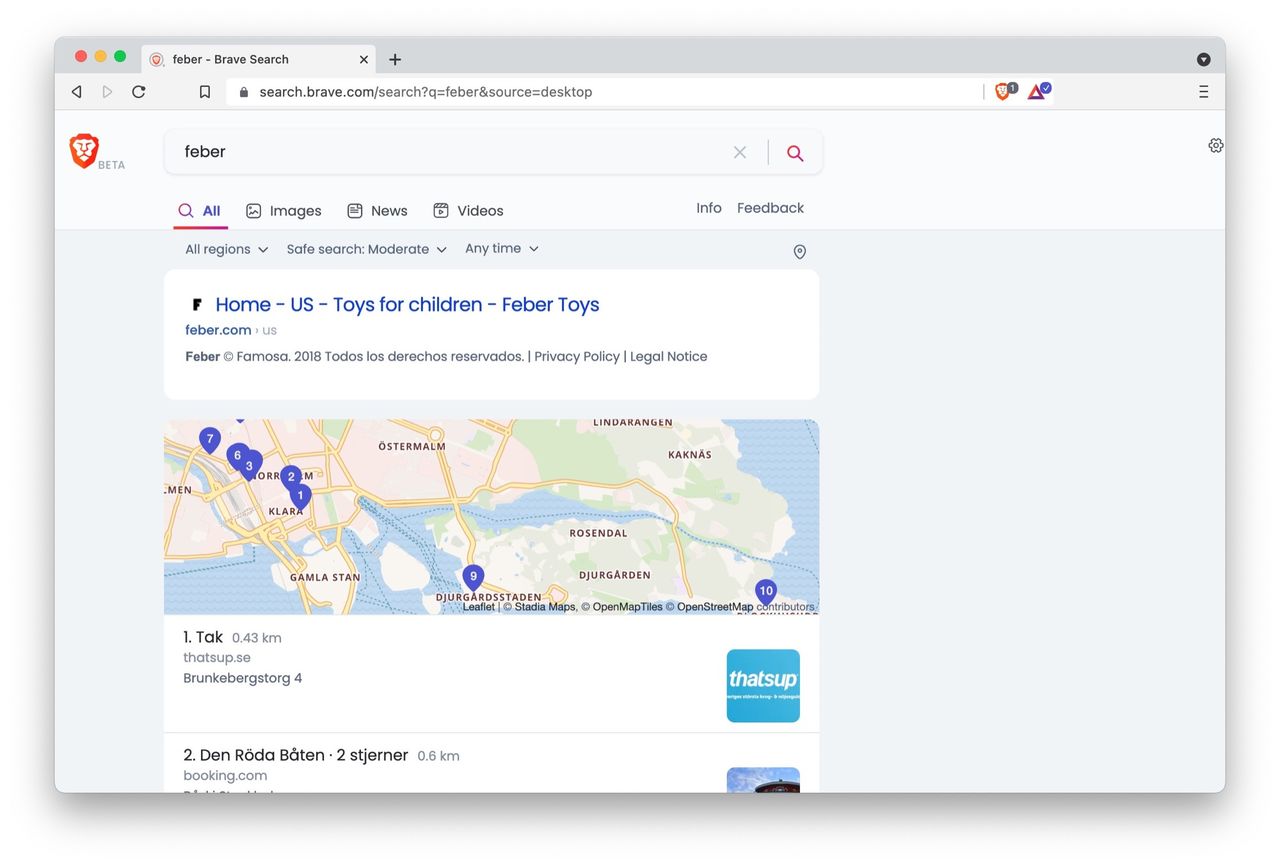Expand the All regions dropdown
The image size is (1280, 865).
point(227,249)
